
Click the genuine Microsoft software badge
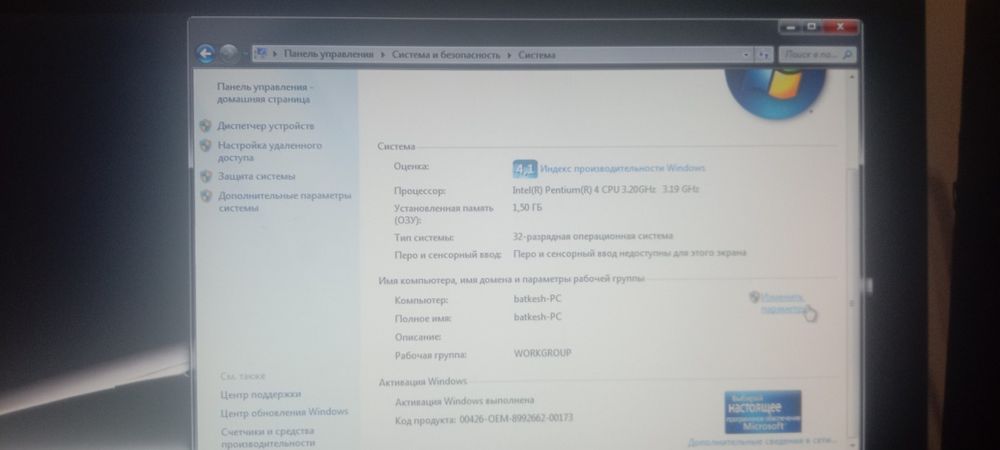(x=763, y=412)
